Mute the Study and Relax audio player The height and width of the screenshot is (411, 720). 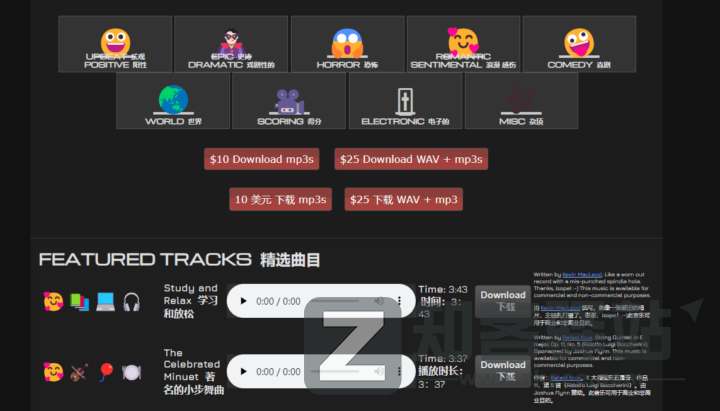tap(379, 301)
